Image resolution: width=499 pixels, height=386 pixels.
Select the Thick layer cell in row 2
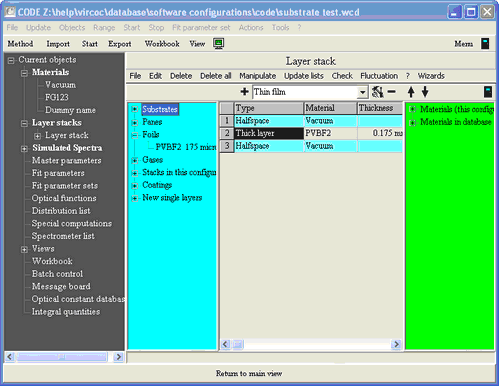coord(269,133)
